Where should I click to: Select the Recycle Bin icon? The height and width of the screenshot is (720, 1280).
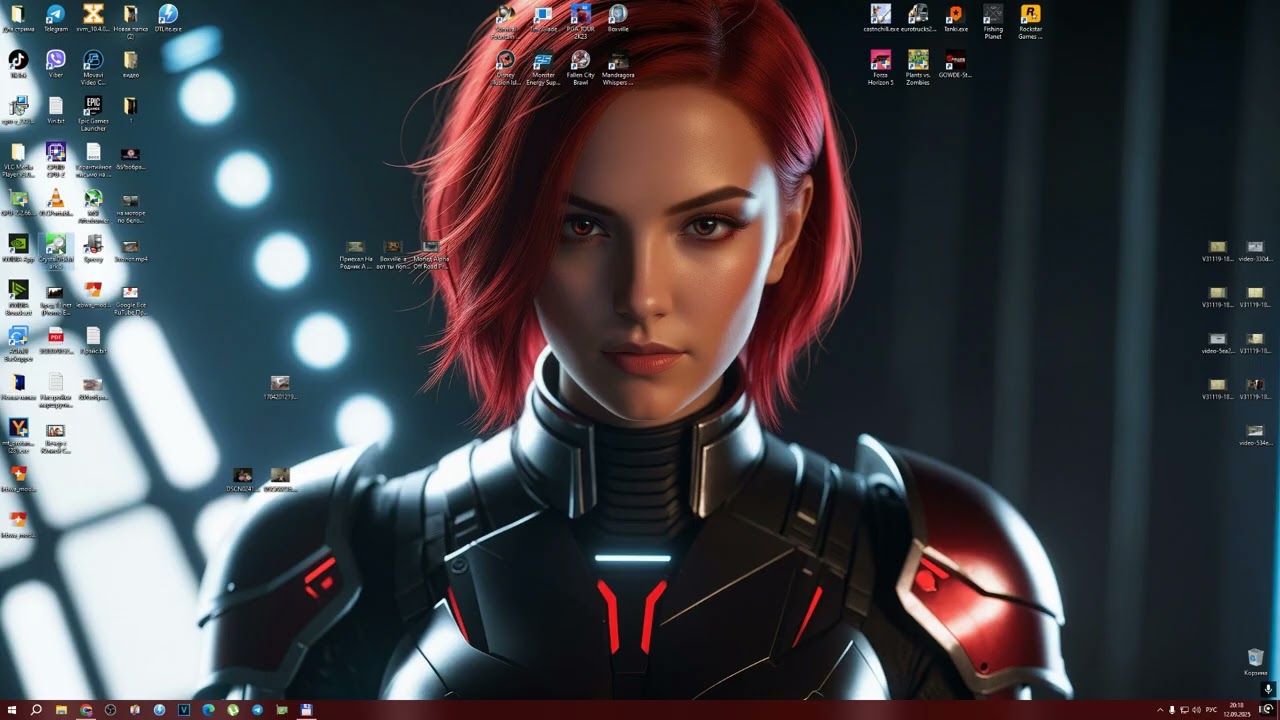(1255, 662)
